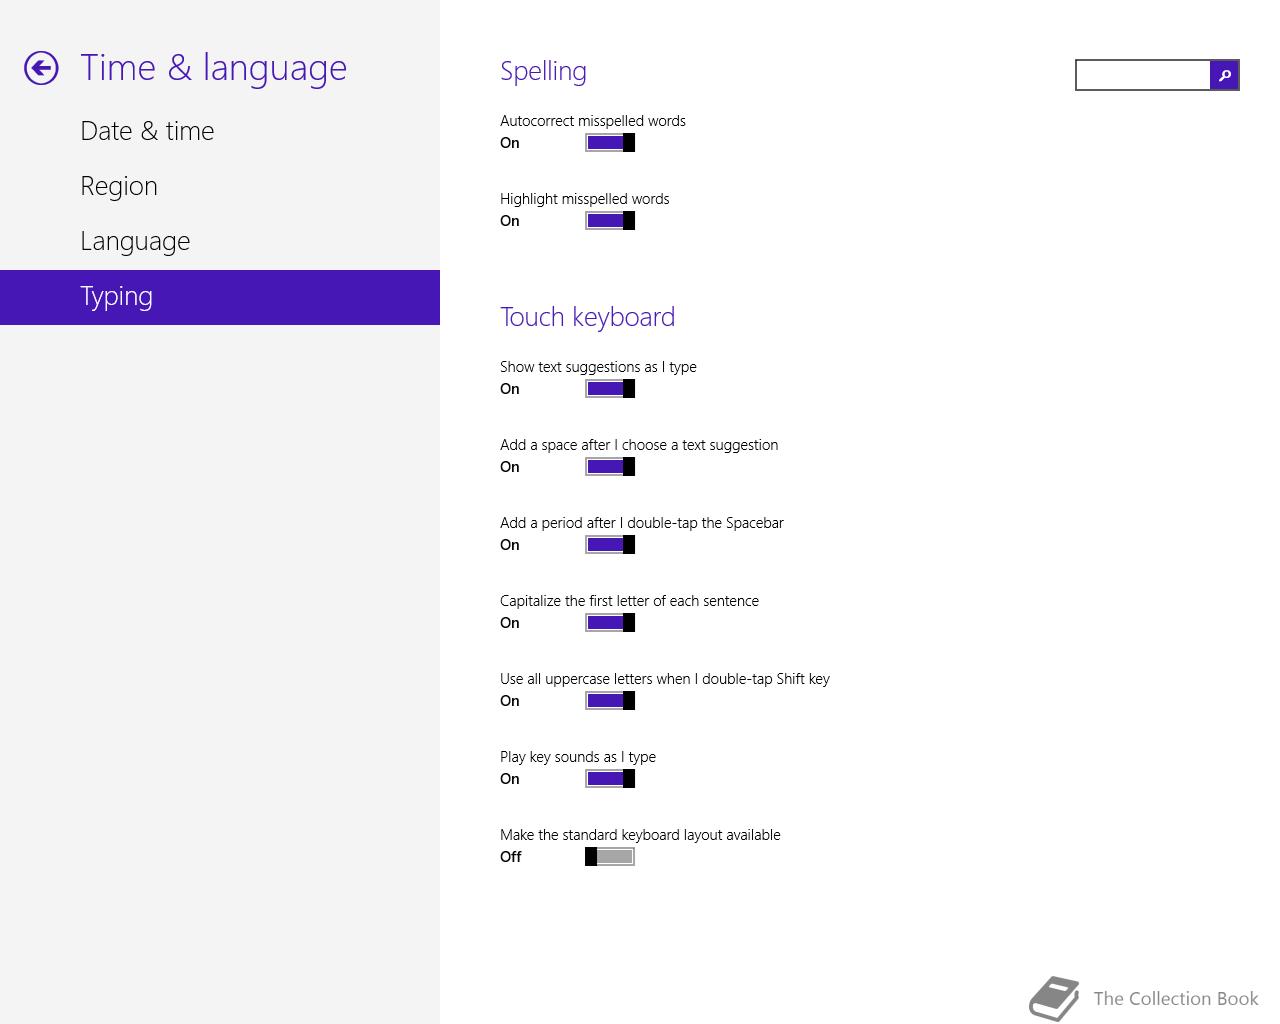Click the Highlight misspelled words label
Screen dimensions: 1280x1024
click(585, 199)
